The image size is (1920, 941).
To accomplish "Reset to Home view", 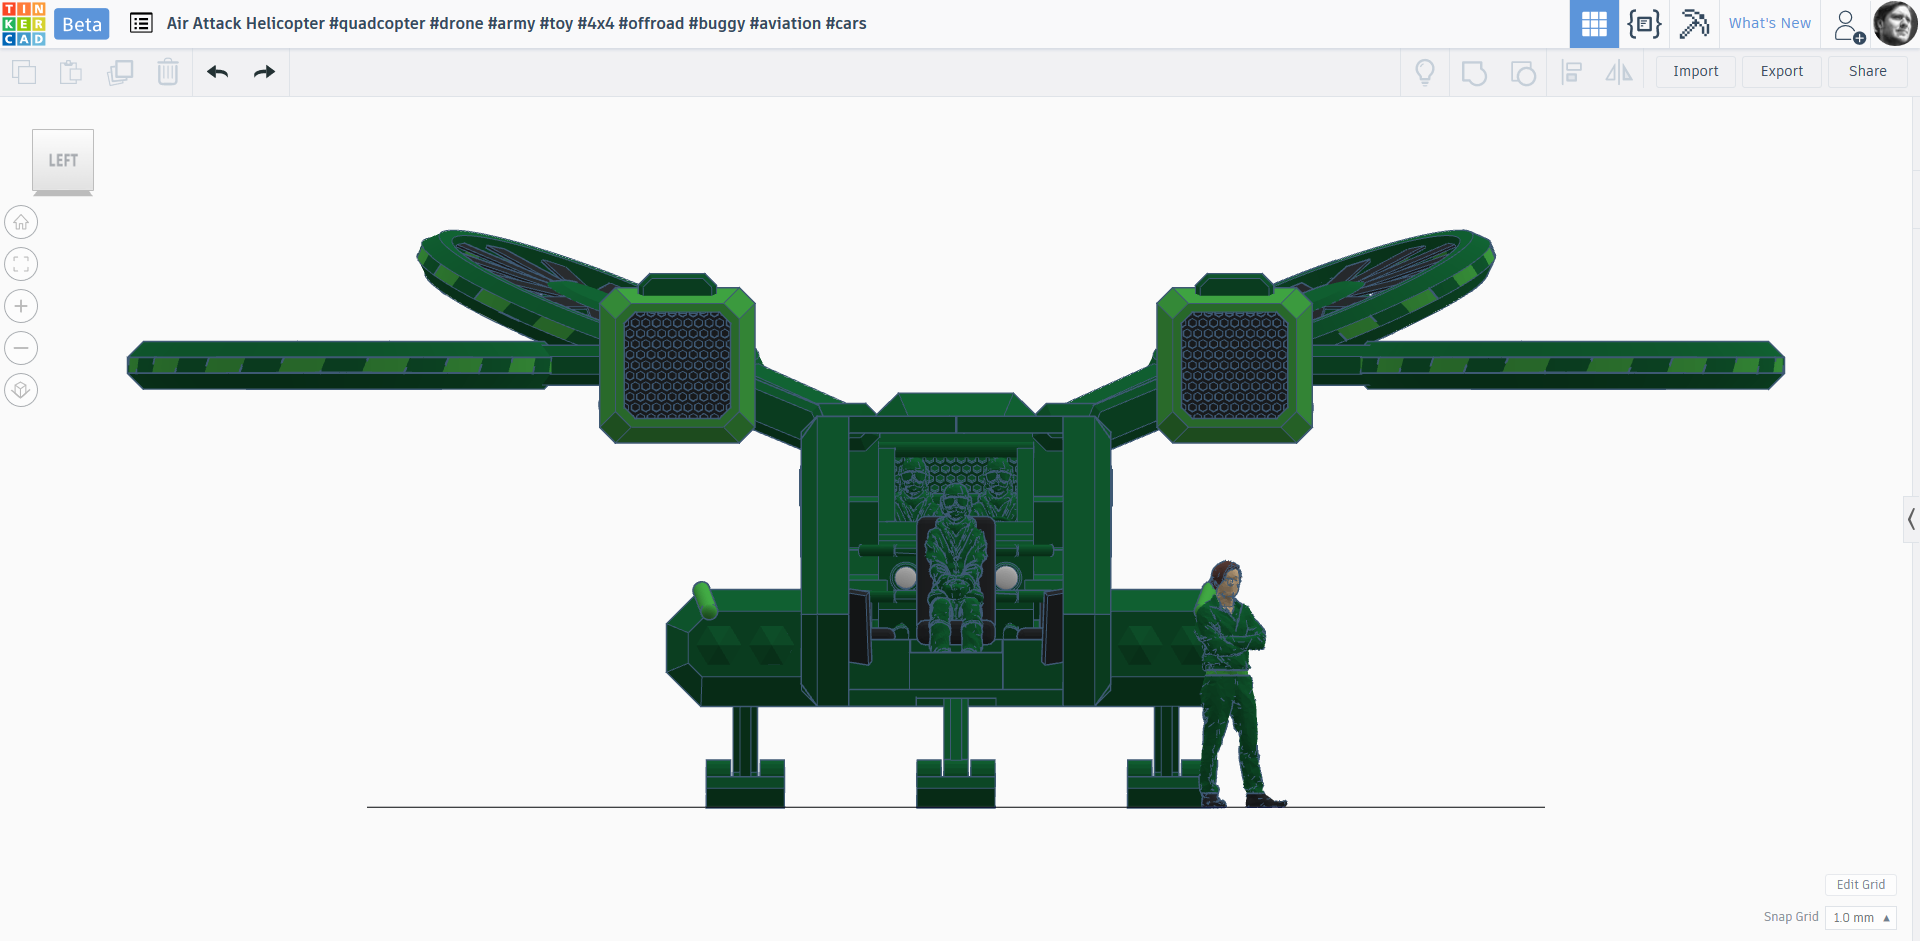I will tap(21, 222).
